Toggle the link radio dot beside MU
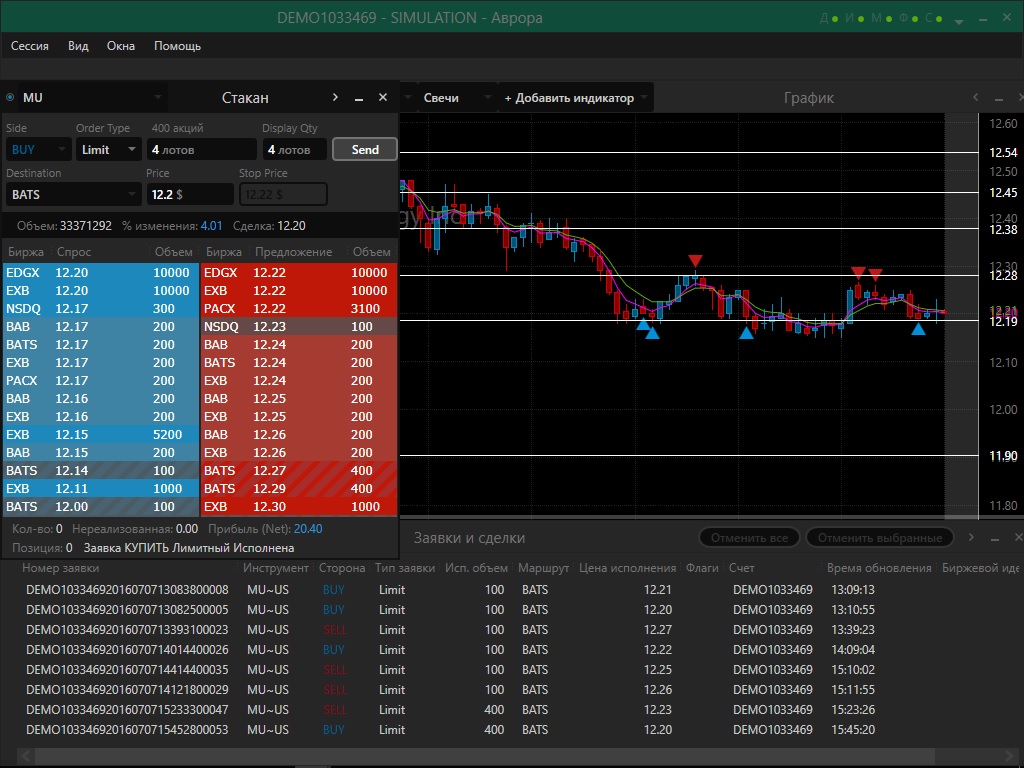The image size is (1024, 768). point(10,97)
